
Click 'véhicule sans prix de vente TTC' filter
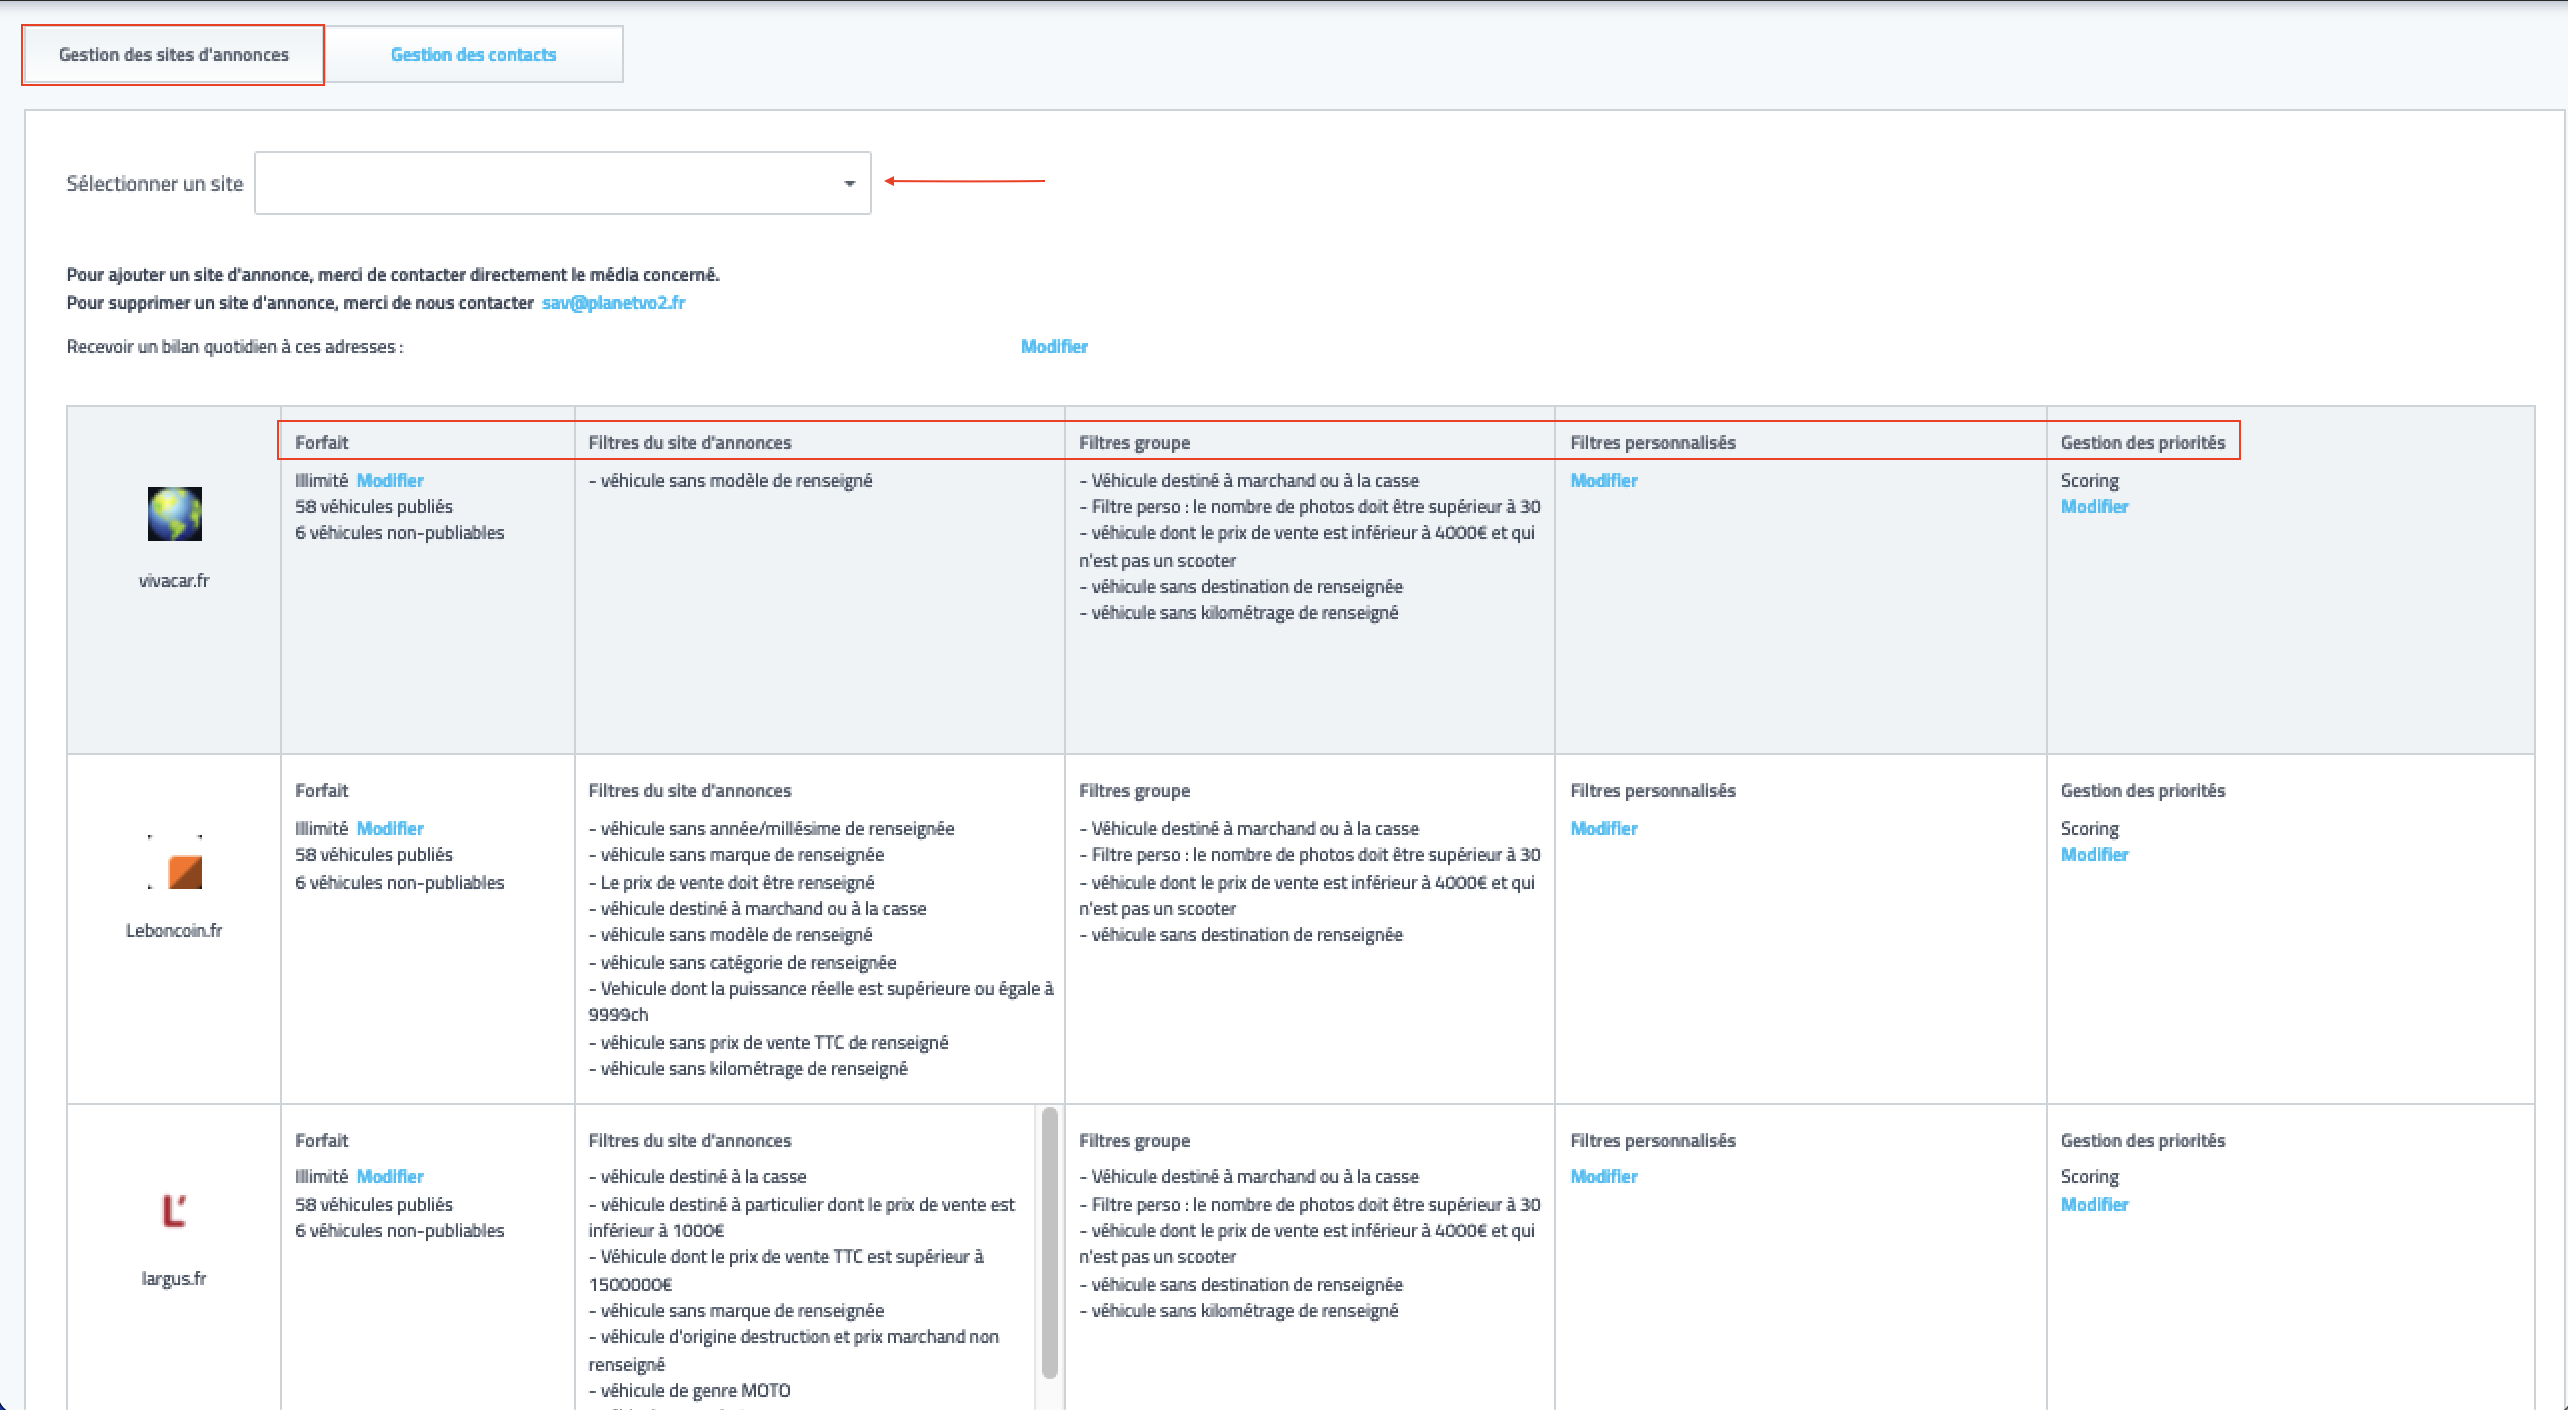[x=769, y=1043]
